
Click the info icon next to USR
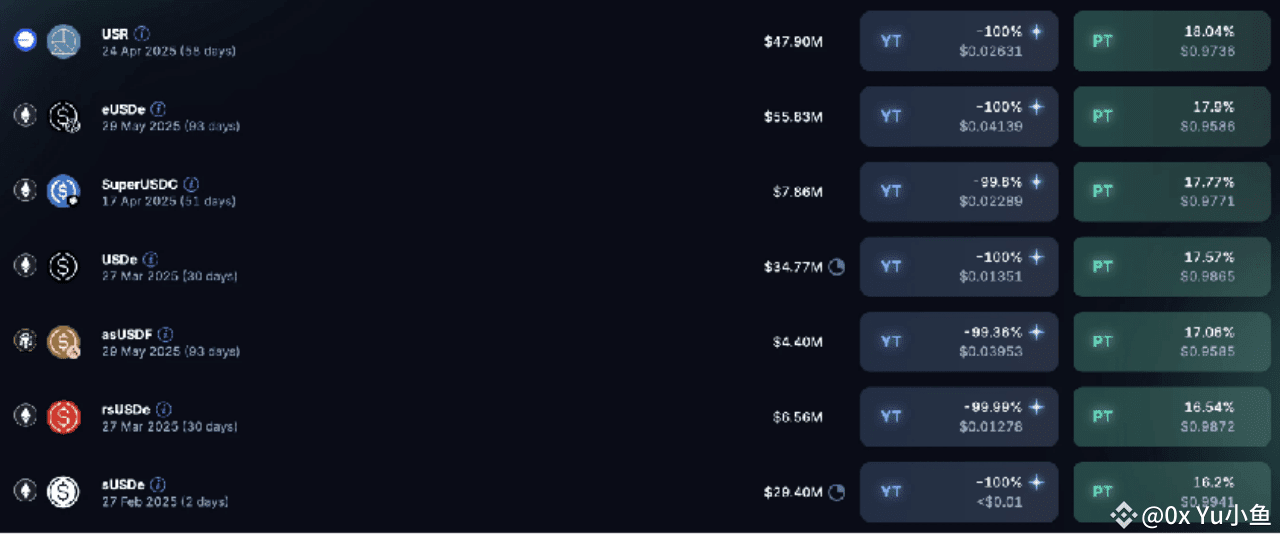tap(142, 34)
